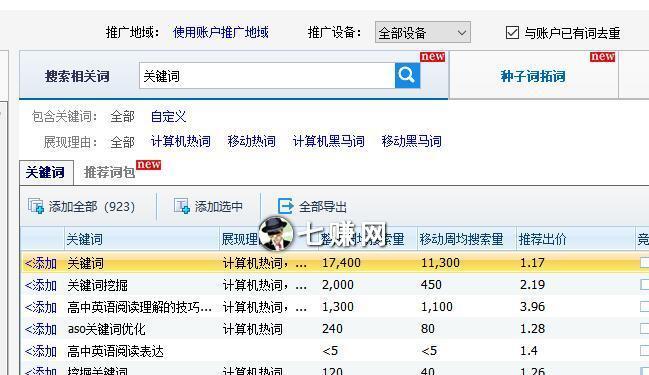
Task: Click <添加 for the 高中英语阅读表达 row
Action: pyautogui.click(x=41, y=351)
